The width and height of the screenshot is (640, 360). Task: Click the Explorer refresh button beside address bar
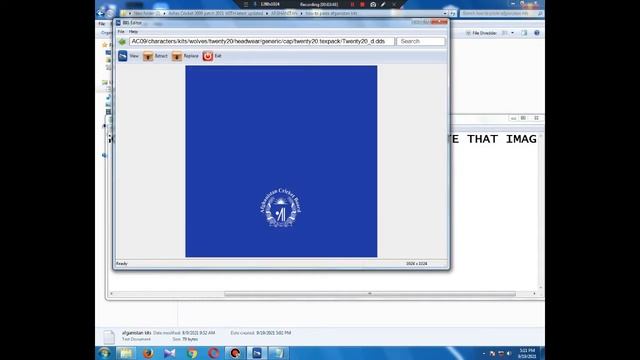click(453, 13)
